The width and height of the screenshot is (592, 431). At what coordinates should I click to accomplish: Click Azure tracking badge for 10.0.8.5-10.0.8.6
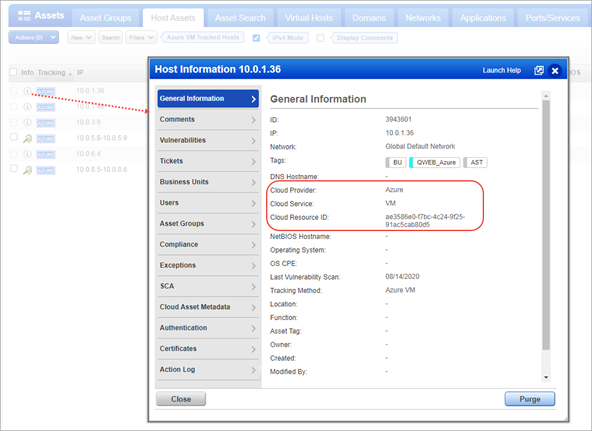point(46,171)
